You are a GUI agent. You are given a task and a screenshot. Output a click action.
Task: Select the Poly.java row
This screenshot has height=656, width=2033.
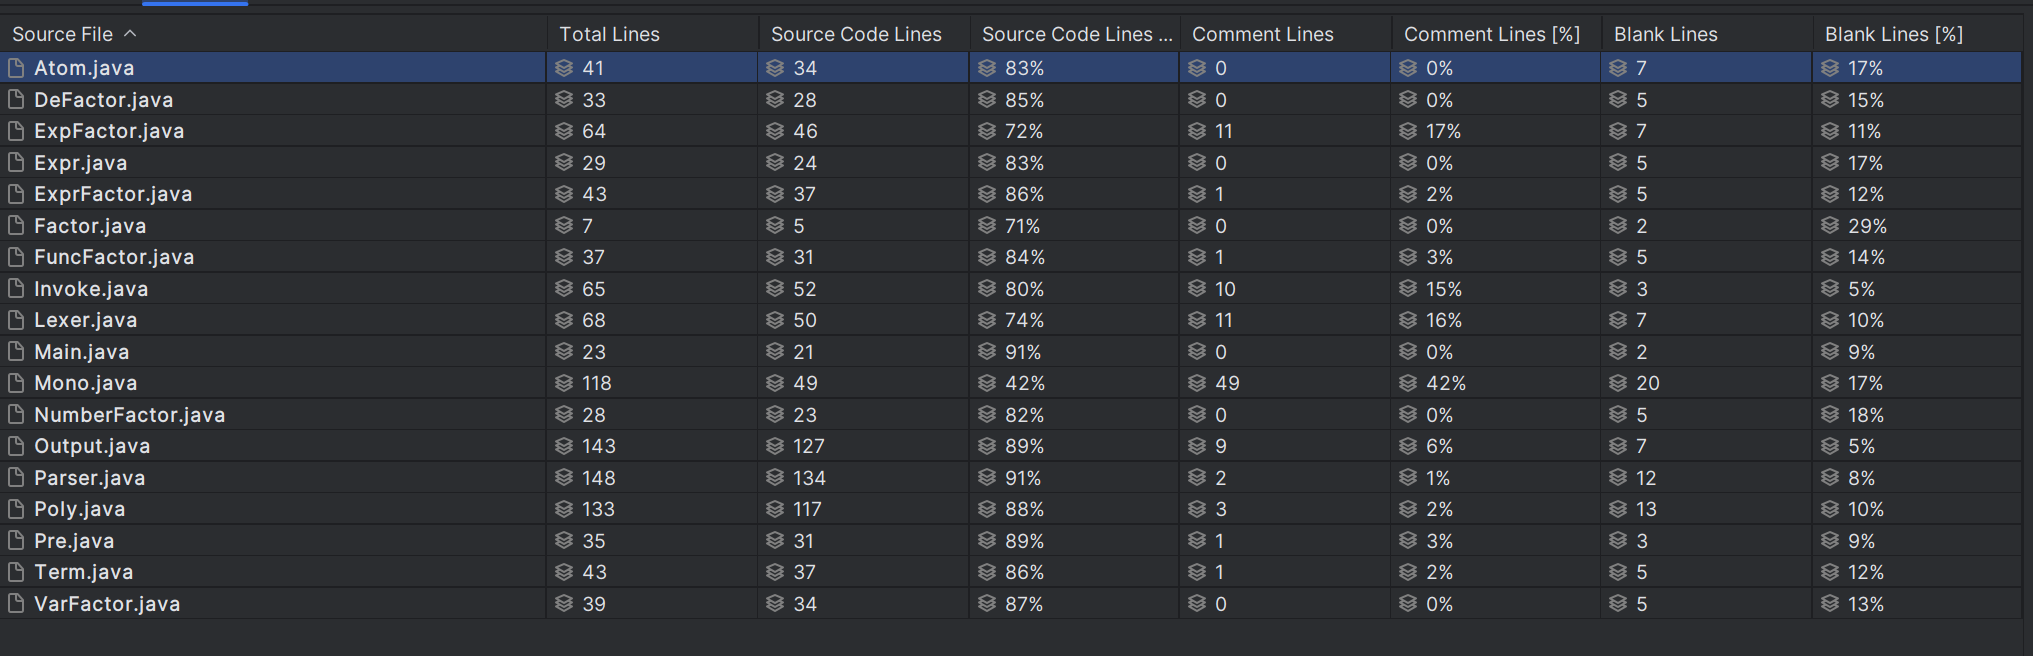(1011, 509)
